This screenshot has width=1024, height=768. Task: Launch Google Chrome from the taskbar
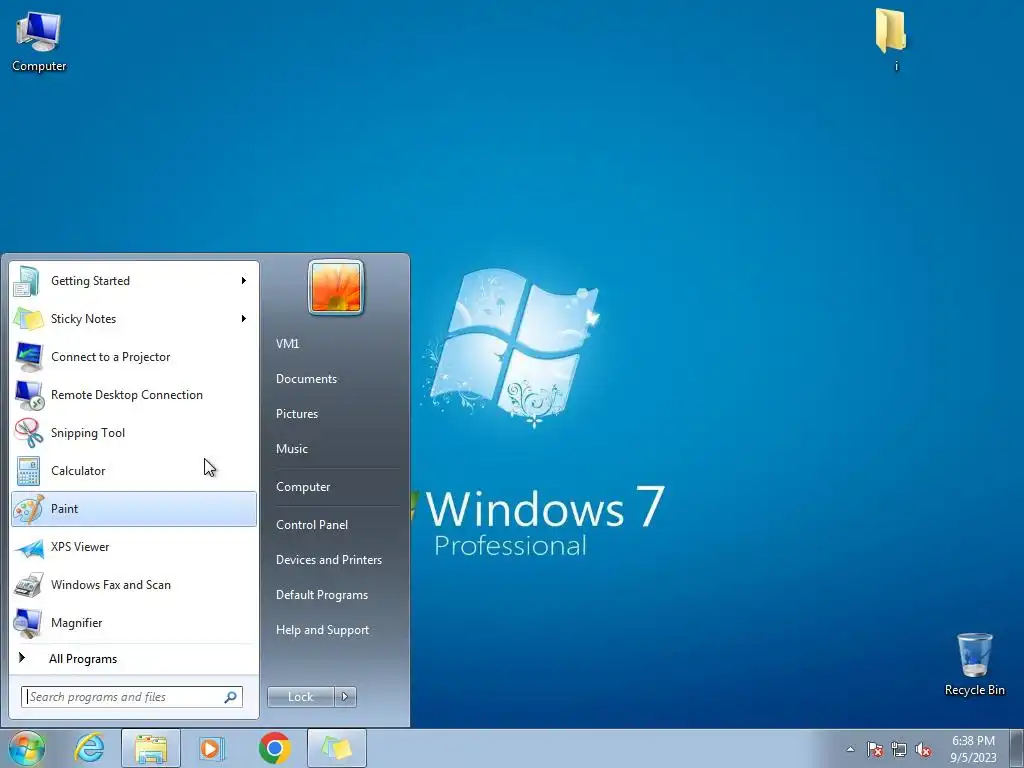[x=275, y=748]
